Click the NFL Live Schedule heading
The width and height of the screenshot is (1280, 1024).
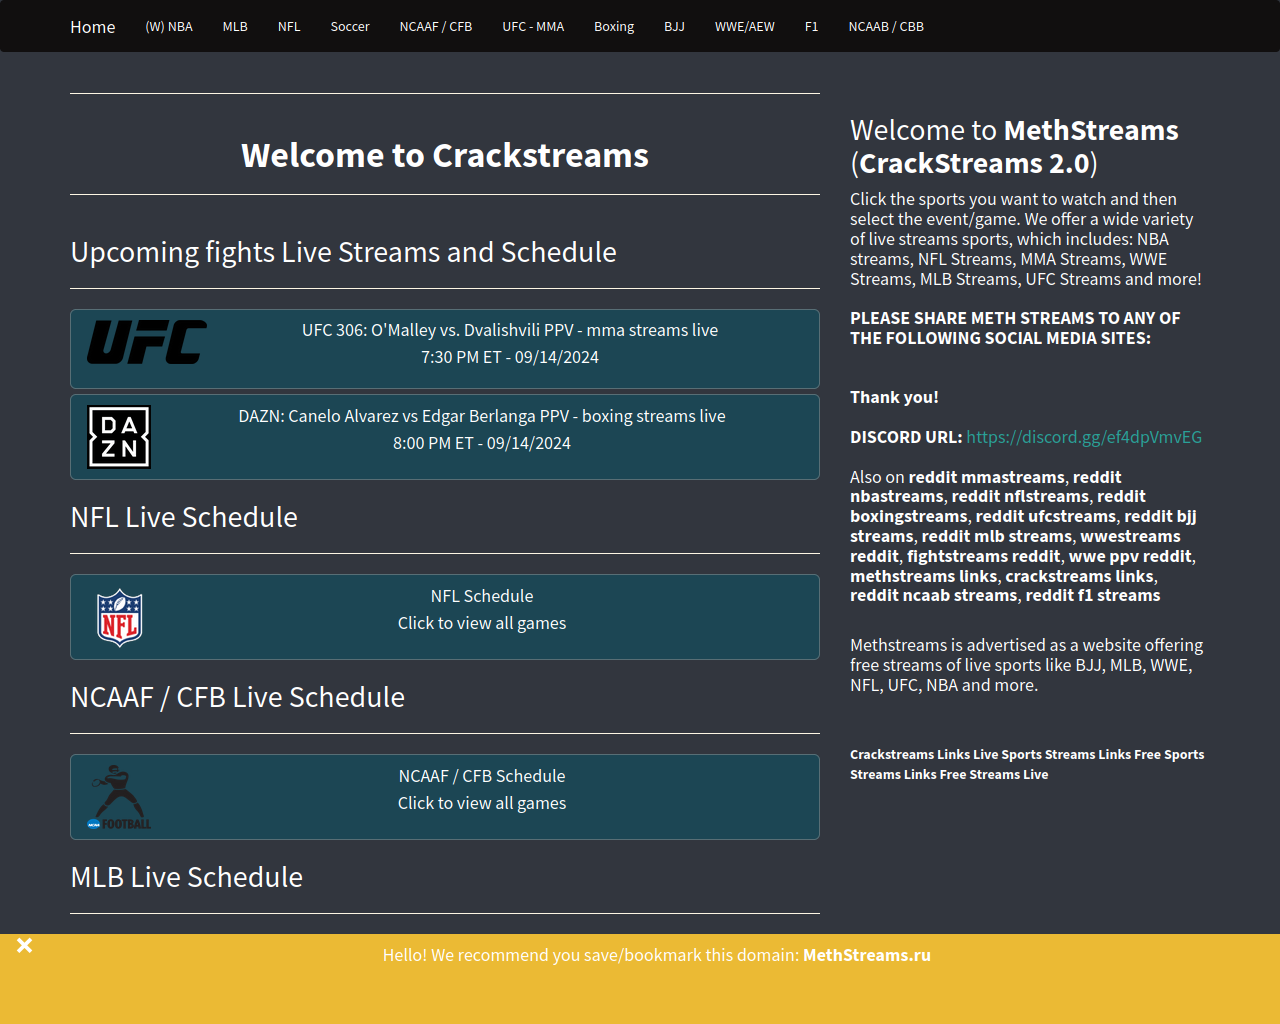tap(184, 517)
